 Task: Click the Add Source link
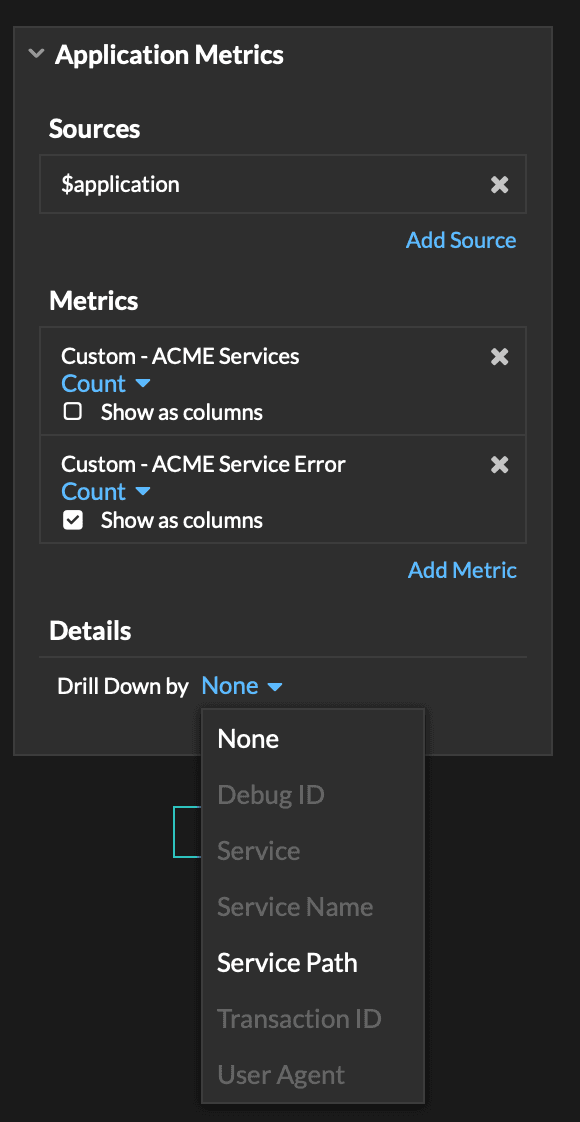[x=461, y=240]
